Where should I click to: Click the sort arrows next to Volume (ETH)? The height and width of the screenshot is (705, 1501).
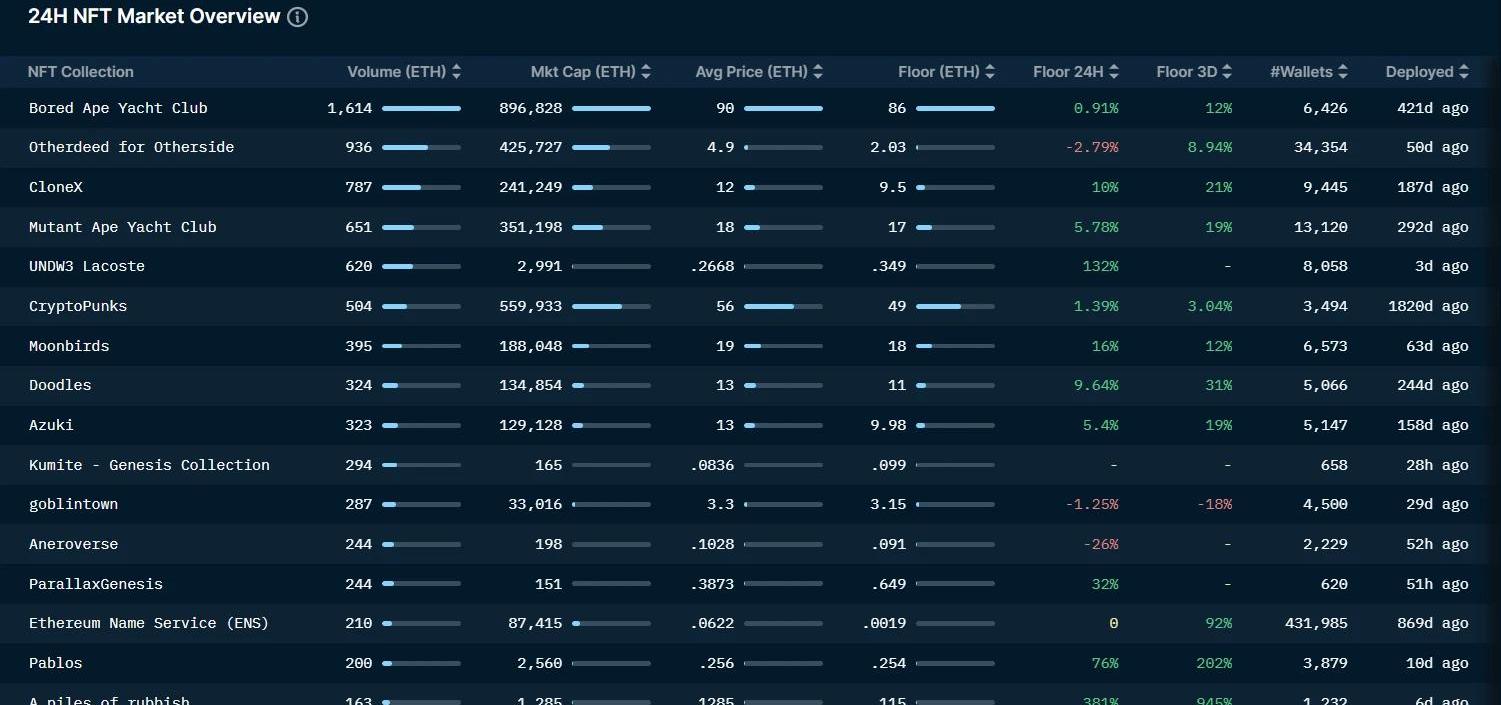click(457, 72)
